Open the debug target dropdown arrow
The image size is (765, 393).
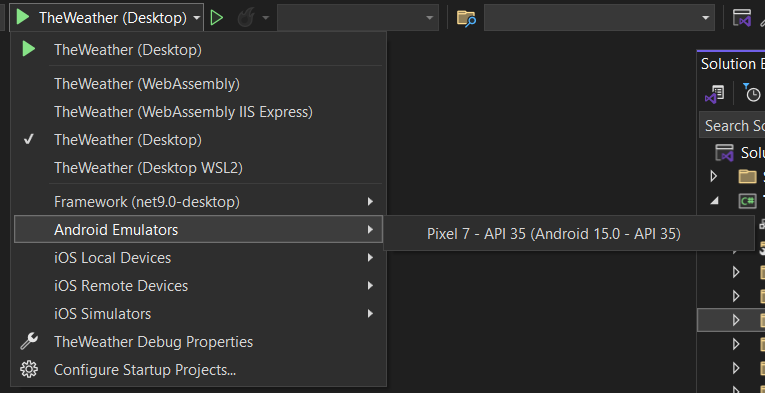[197, 18]
